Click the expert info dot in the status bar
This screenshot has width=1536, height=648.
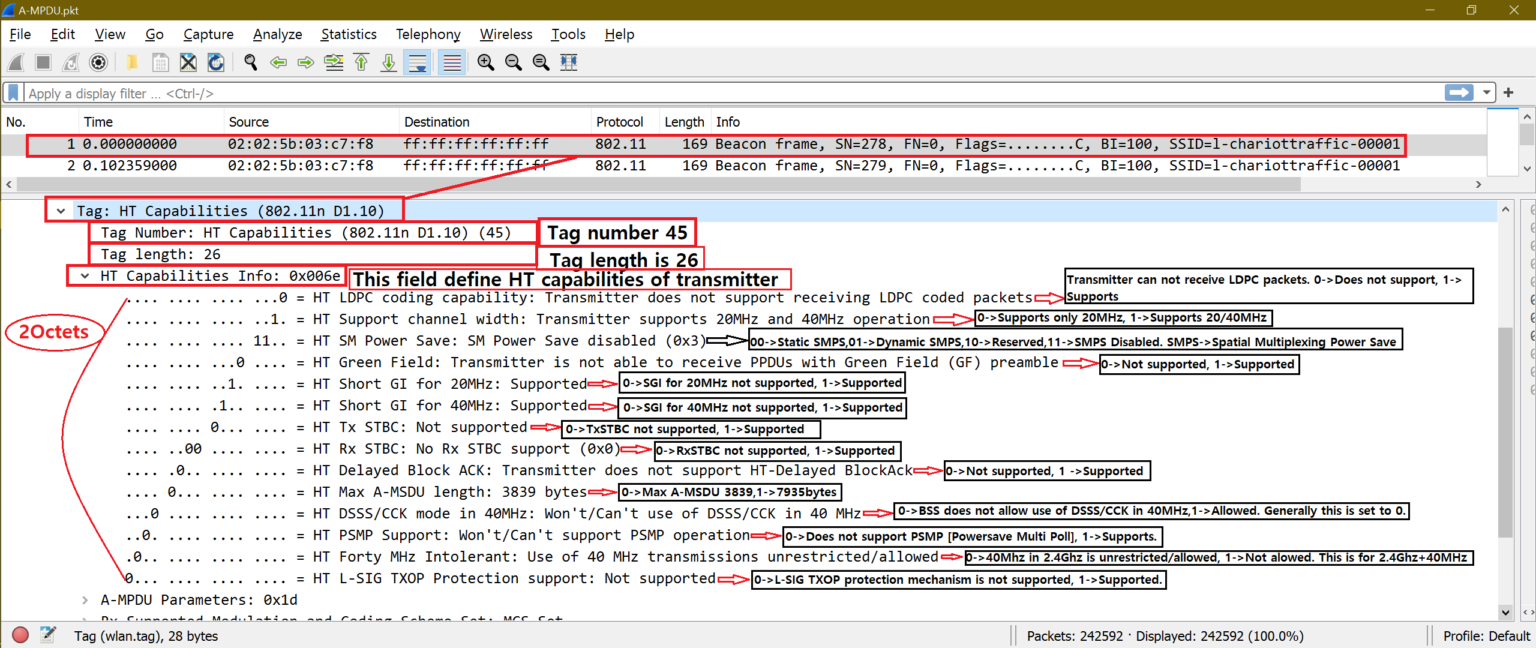(x=19, y=634)
